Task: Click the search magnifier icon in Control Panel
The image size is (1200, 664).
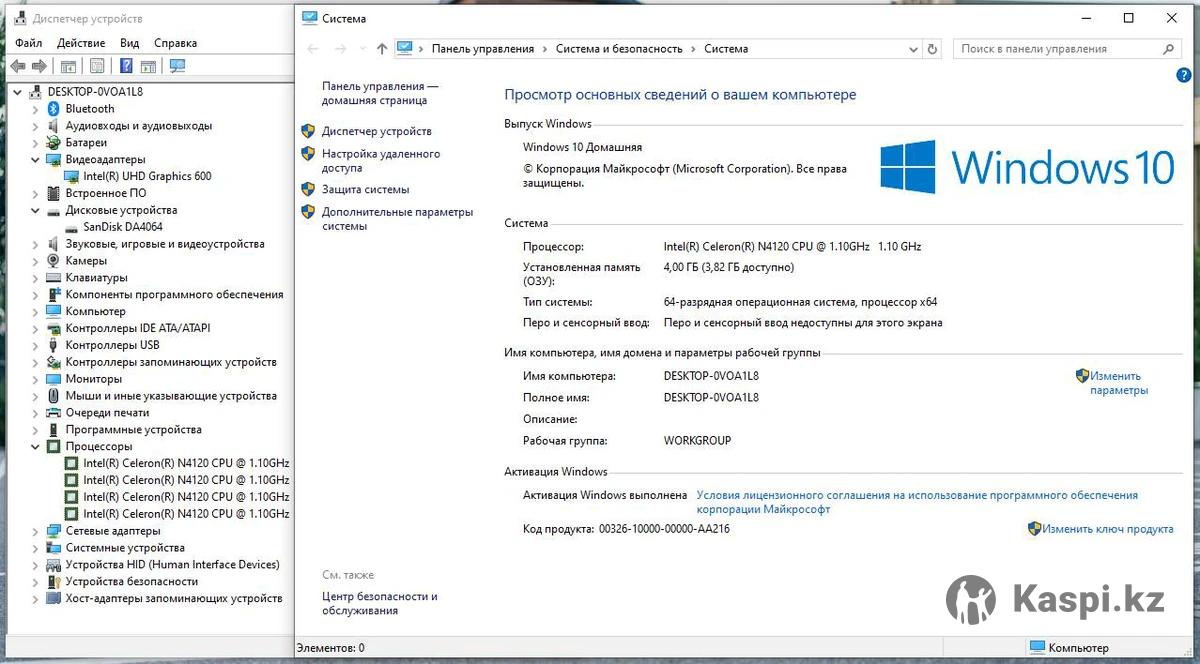Action: (x=1168, y=49)
